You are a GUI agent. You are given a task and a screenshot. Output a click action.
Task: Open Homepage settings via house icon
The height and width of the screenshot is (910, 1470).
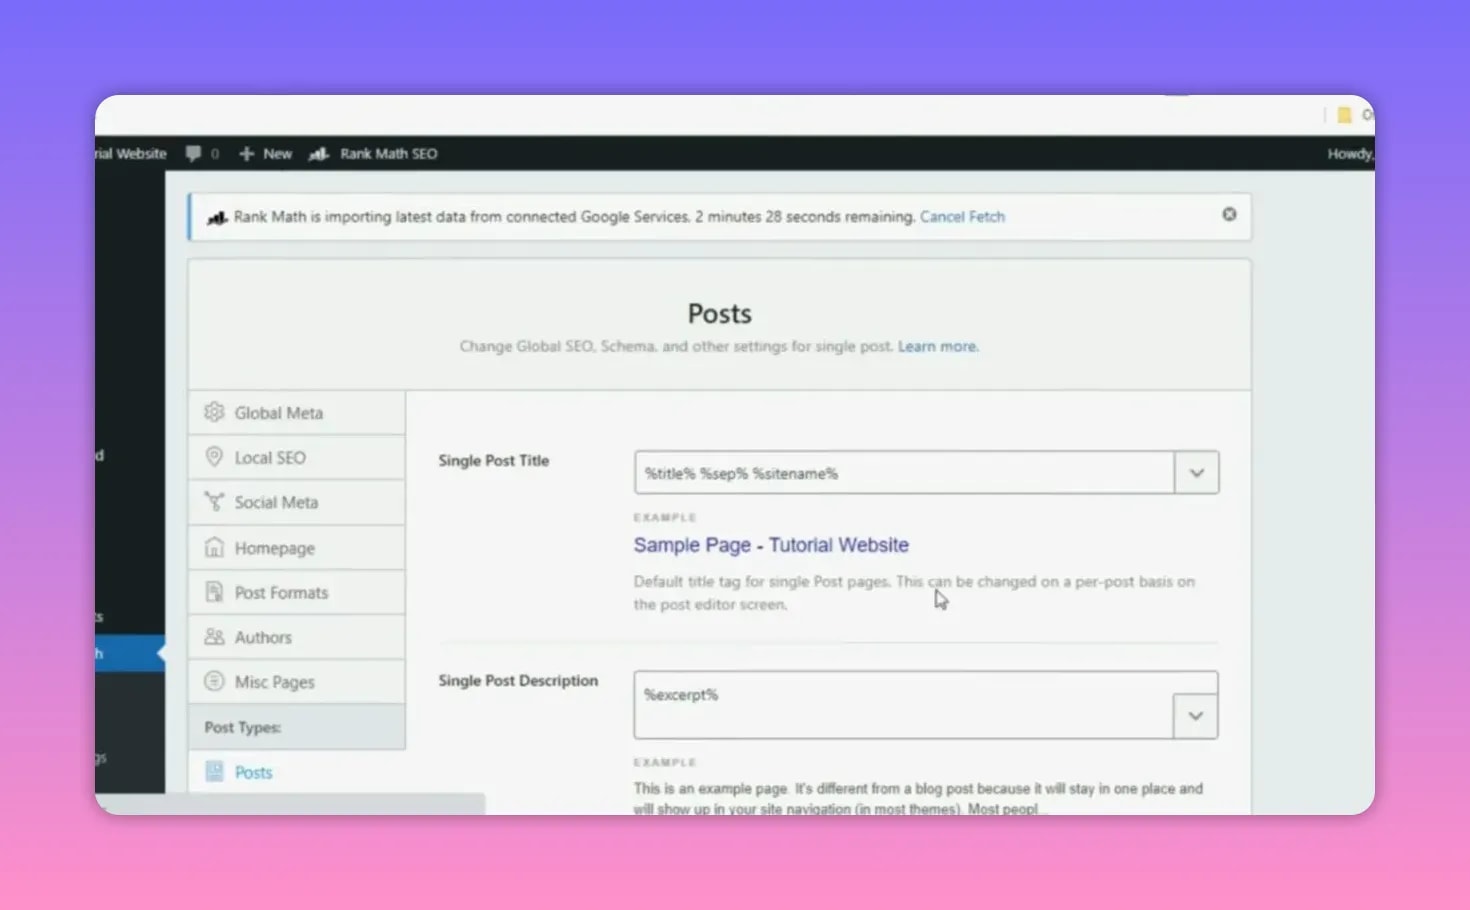(x=214, y=547)
